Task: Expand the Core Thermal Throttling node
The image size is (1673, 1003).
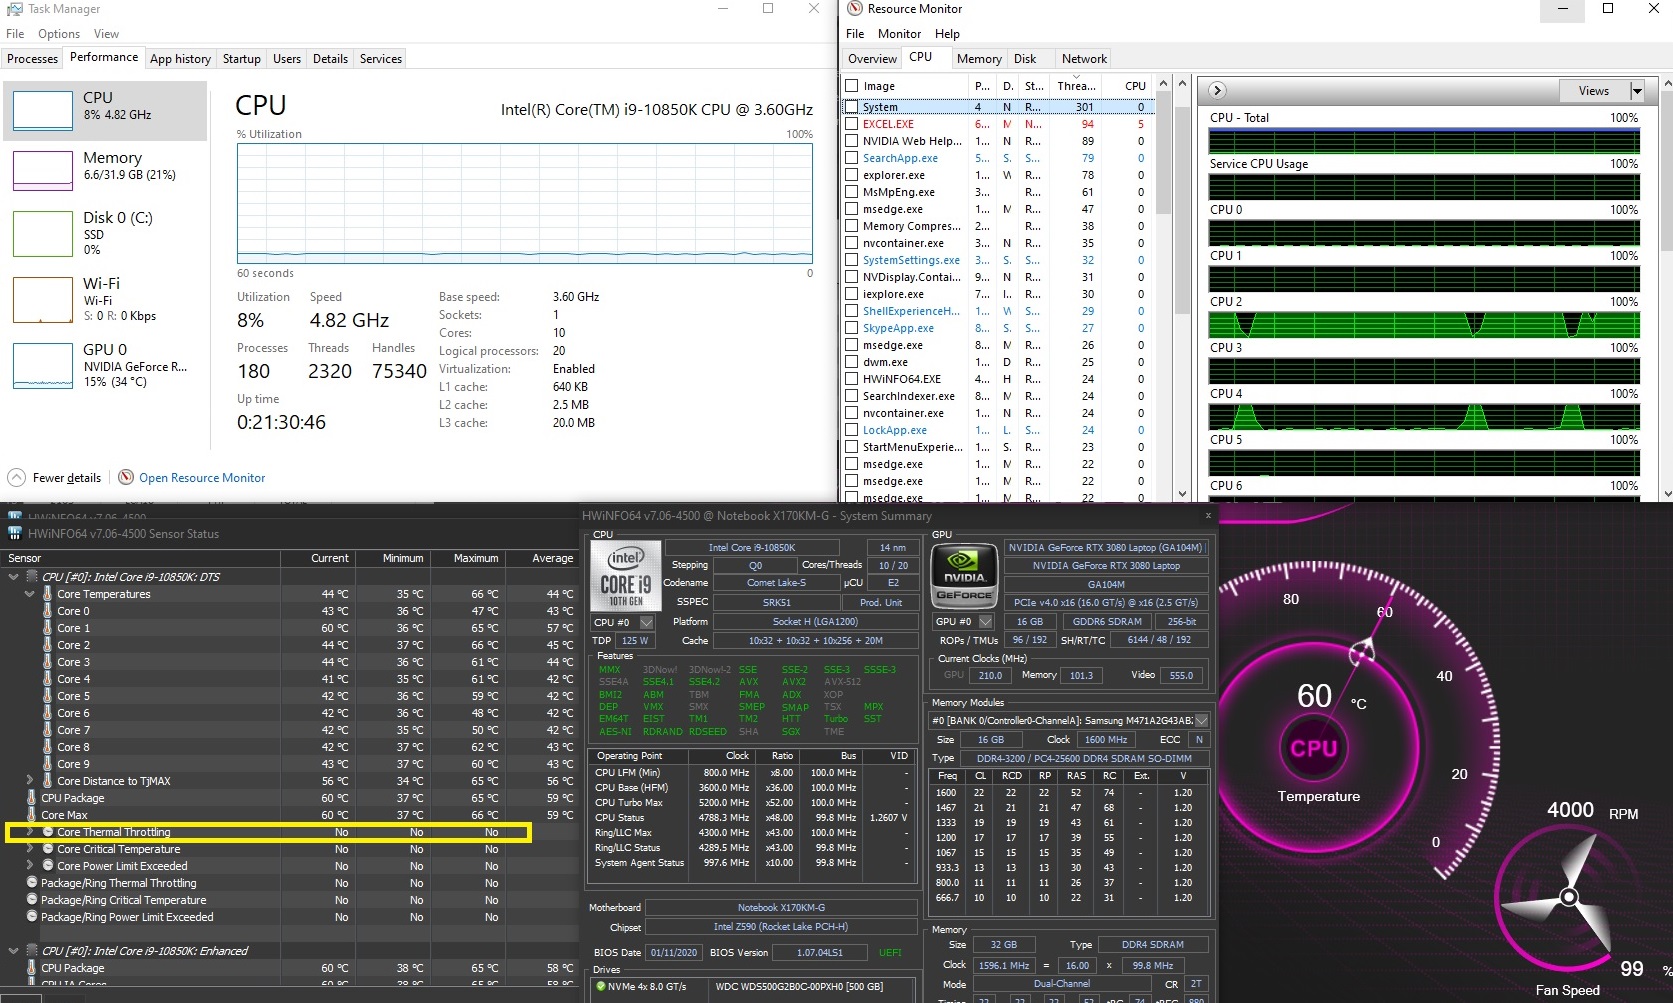Action: pos(29,832)
